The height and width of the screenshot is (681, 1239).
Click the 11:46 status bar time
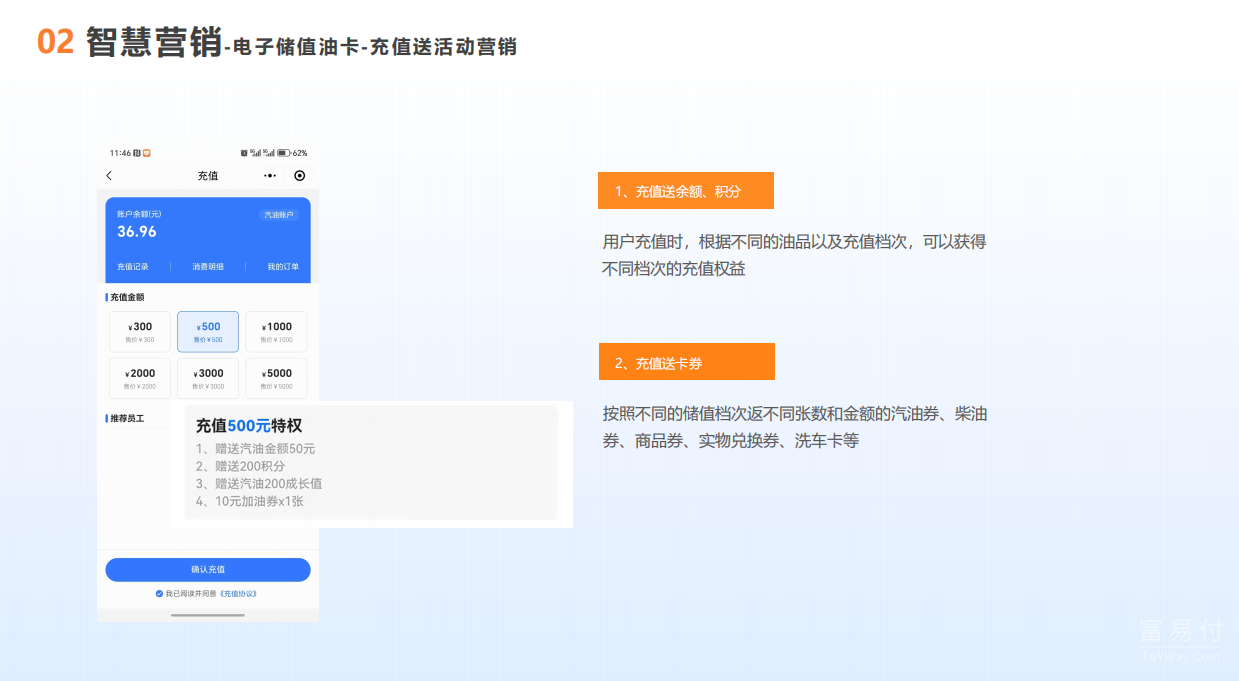click(120, 153)
